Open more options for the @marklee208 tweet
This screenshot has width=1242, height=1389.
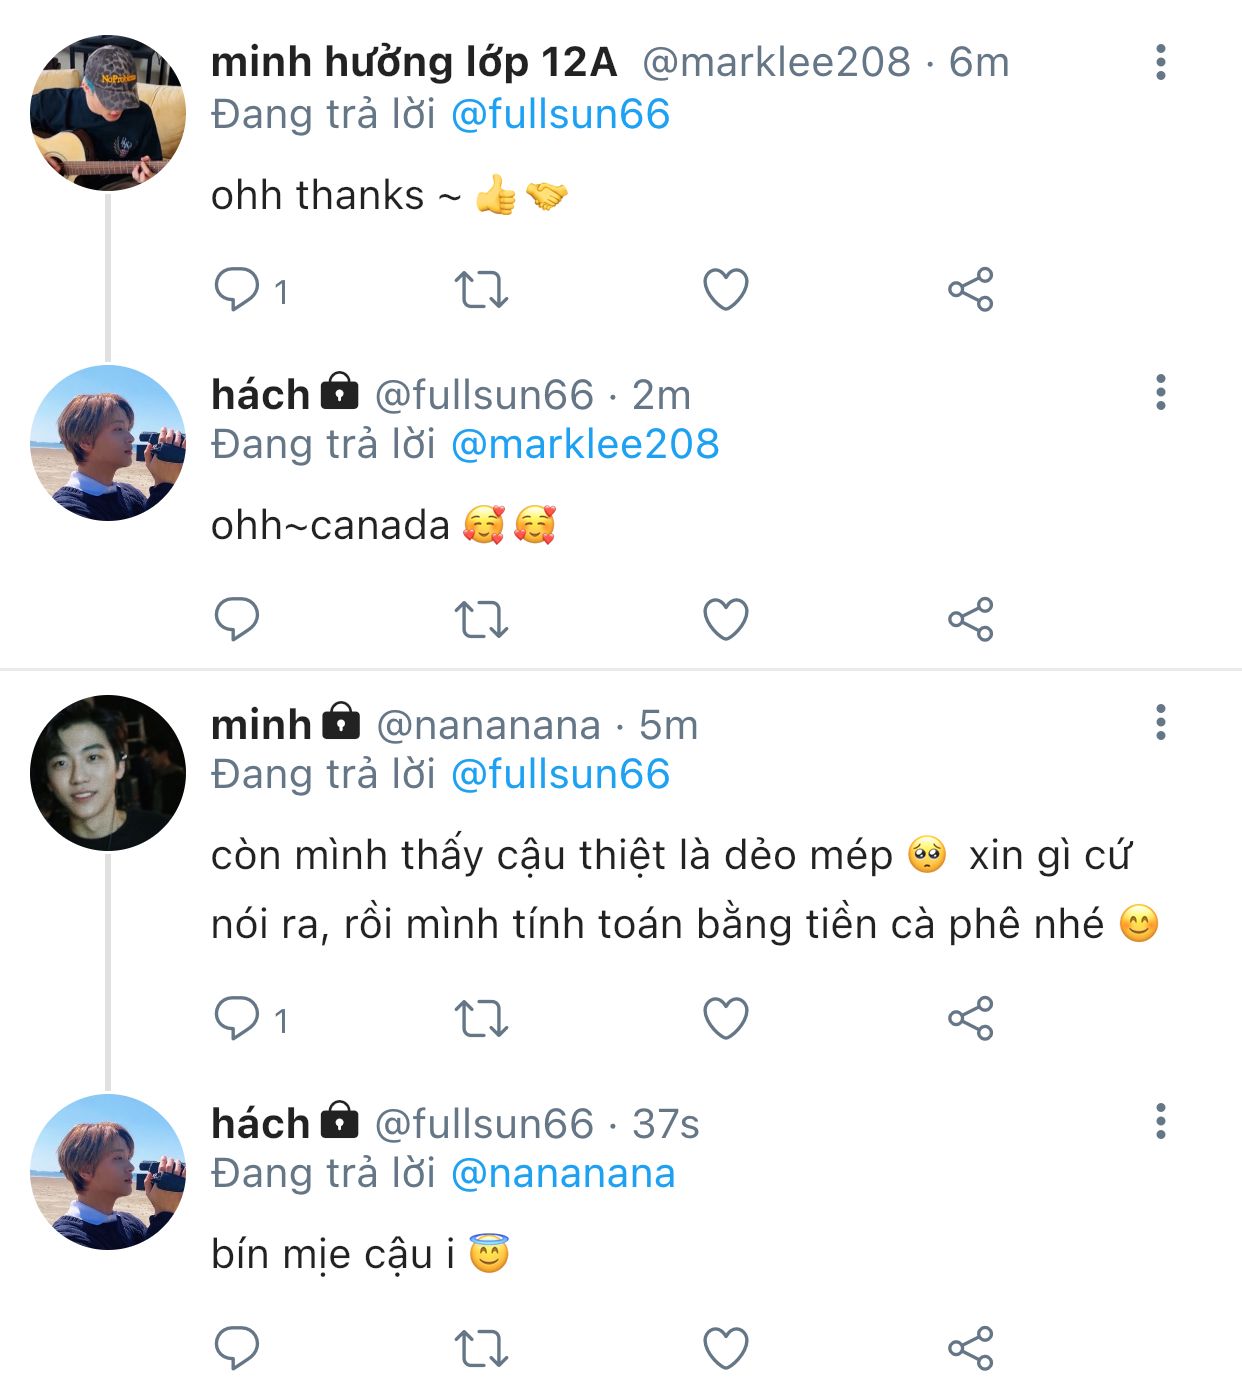[1160, 62]
